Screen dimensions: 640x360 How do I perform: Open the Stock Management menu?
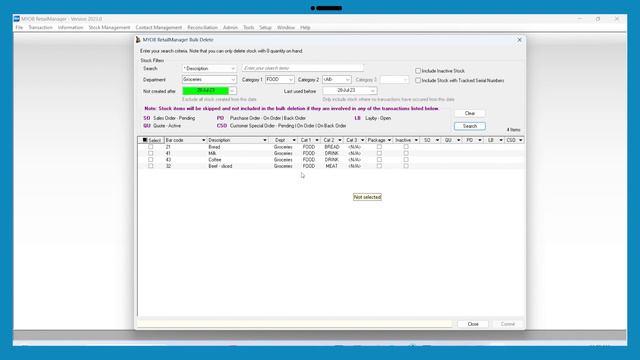109,27
